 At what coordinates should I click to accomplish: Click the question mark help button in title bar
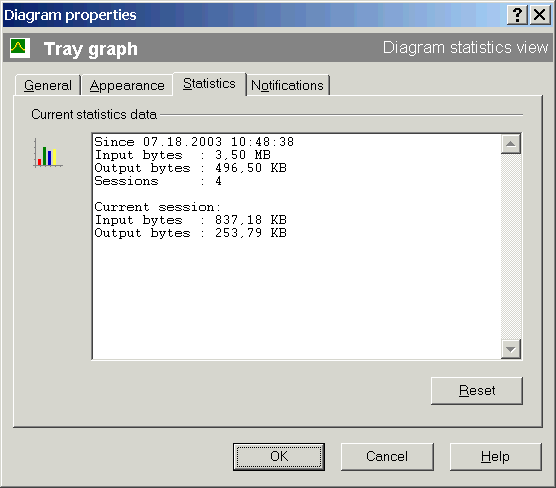[x=517, y=15]
